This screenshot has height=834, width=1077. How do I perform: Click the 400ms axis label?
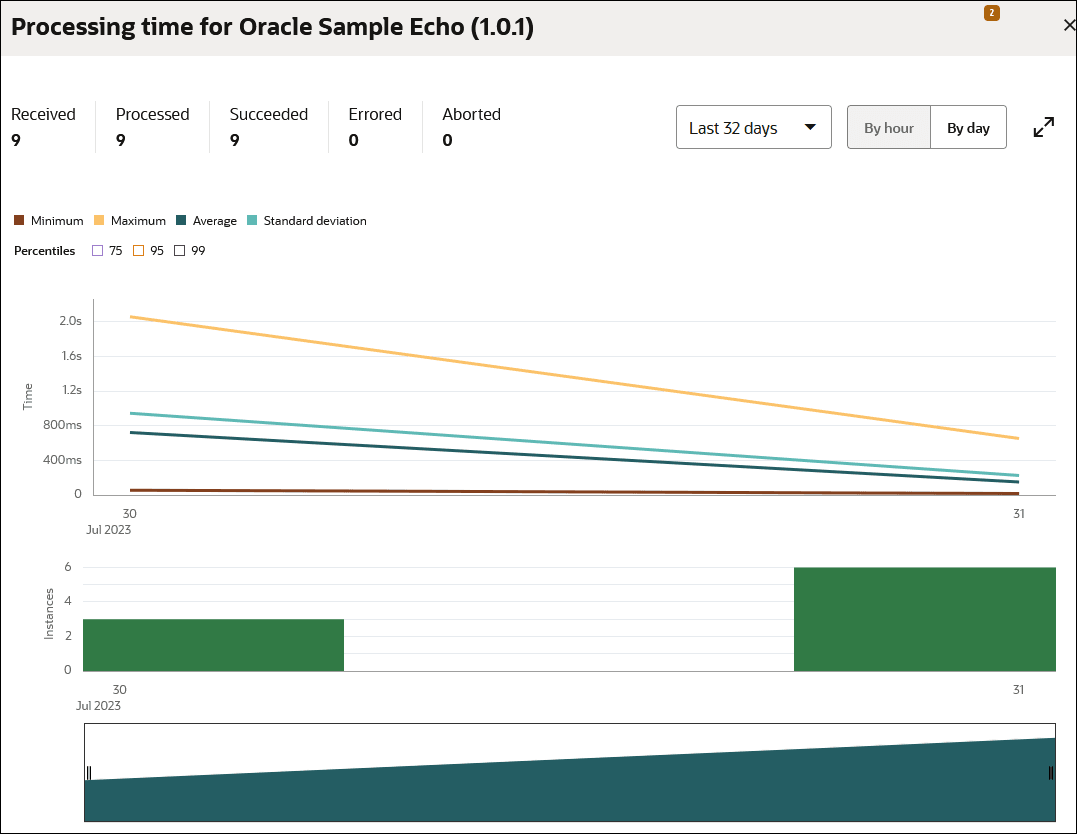click(x=63, y=460)
